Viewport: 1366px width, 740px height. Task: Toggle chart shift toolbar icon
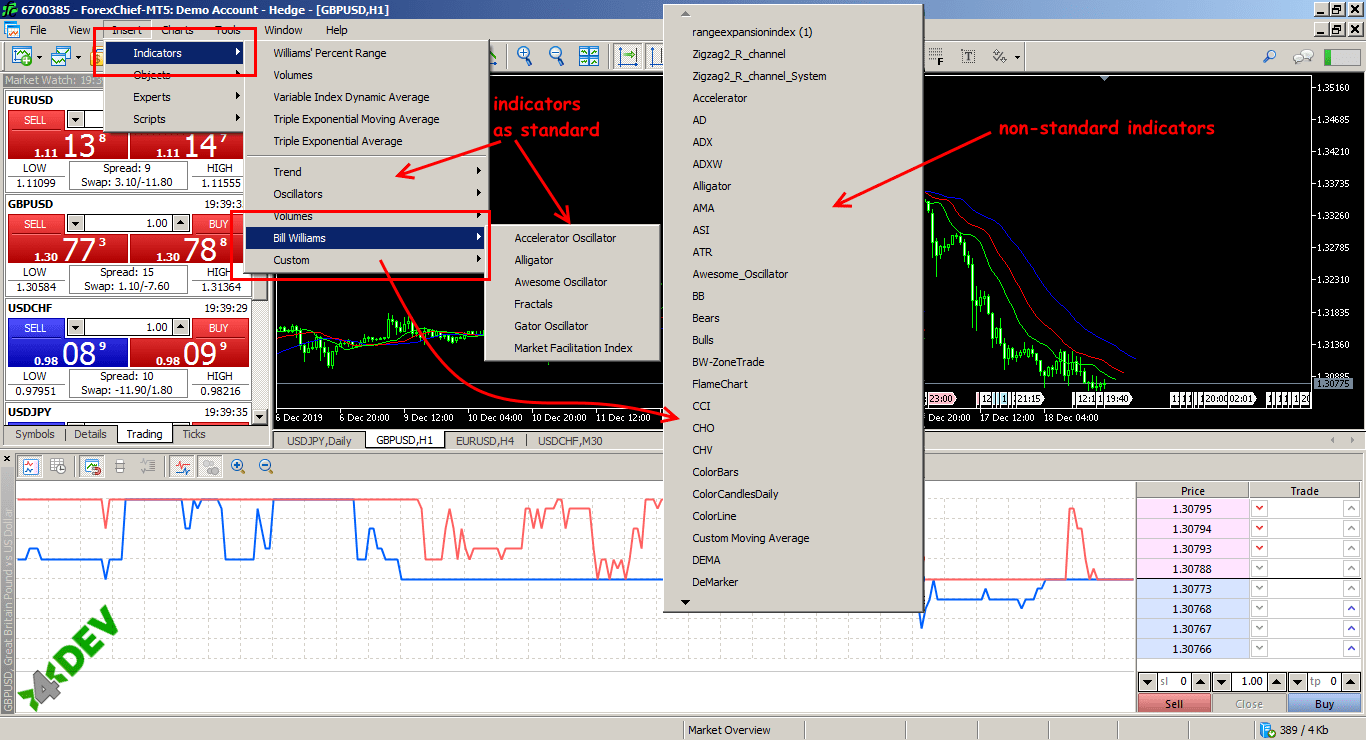[629, 56]
